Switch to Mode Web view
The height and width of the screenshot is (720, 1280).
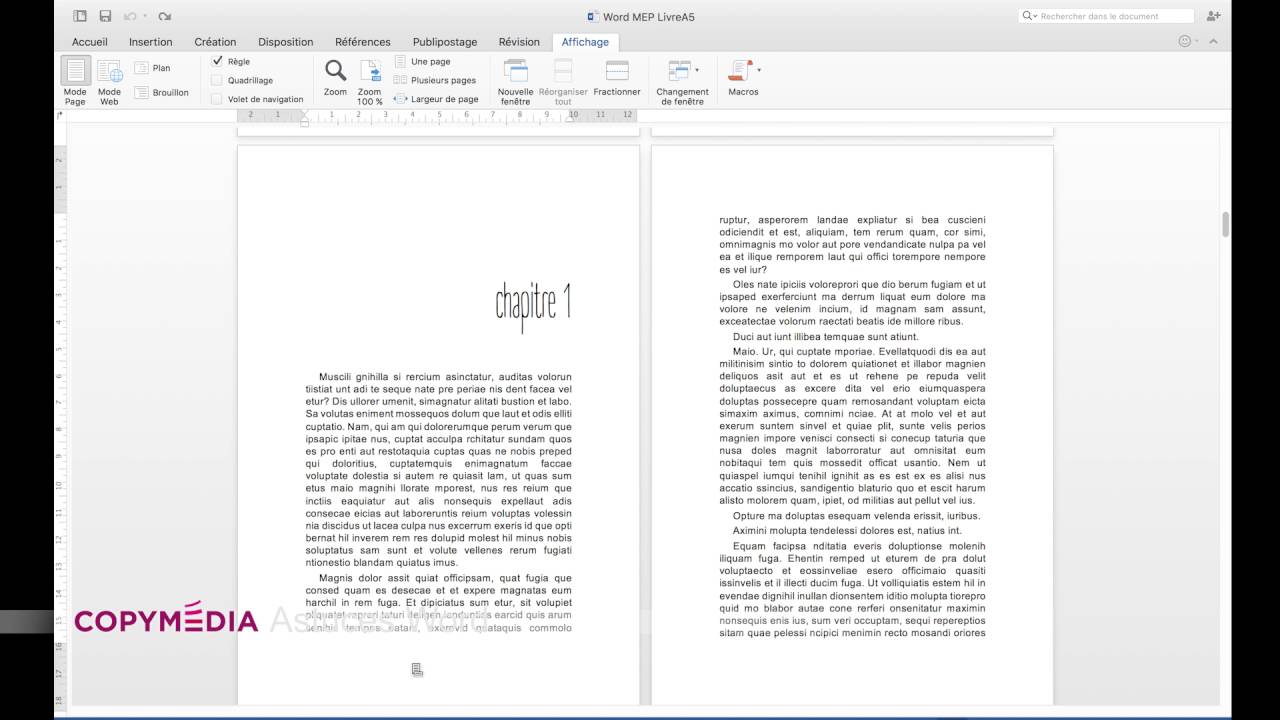pyautogui.click(x=109, y=81)
